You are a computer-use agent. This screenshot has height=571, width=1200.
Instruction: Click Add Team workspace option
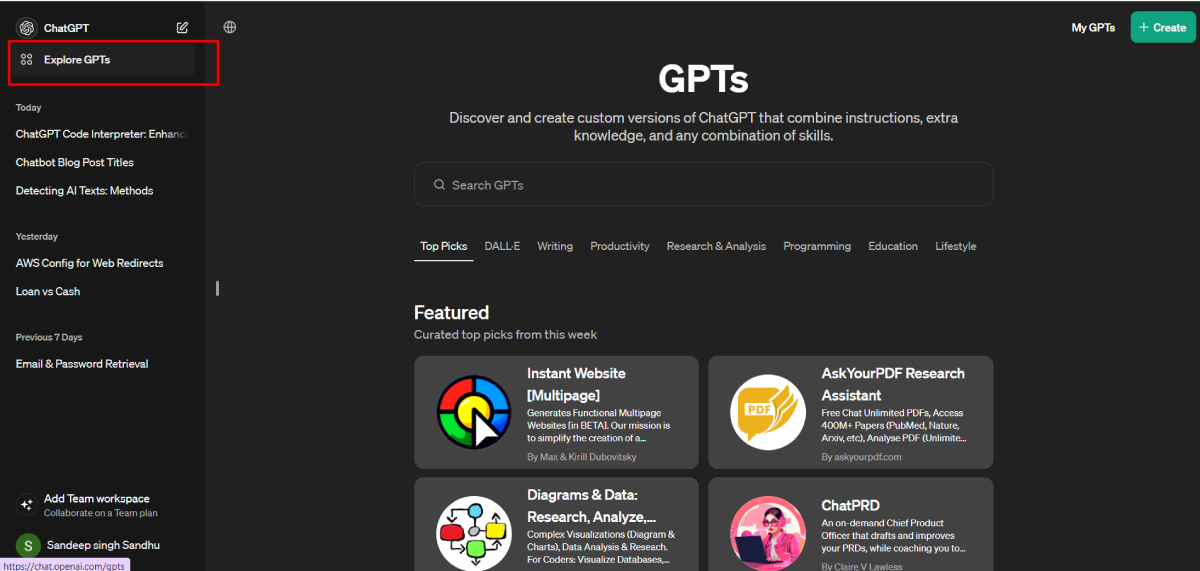(x=103, y=505)
